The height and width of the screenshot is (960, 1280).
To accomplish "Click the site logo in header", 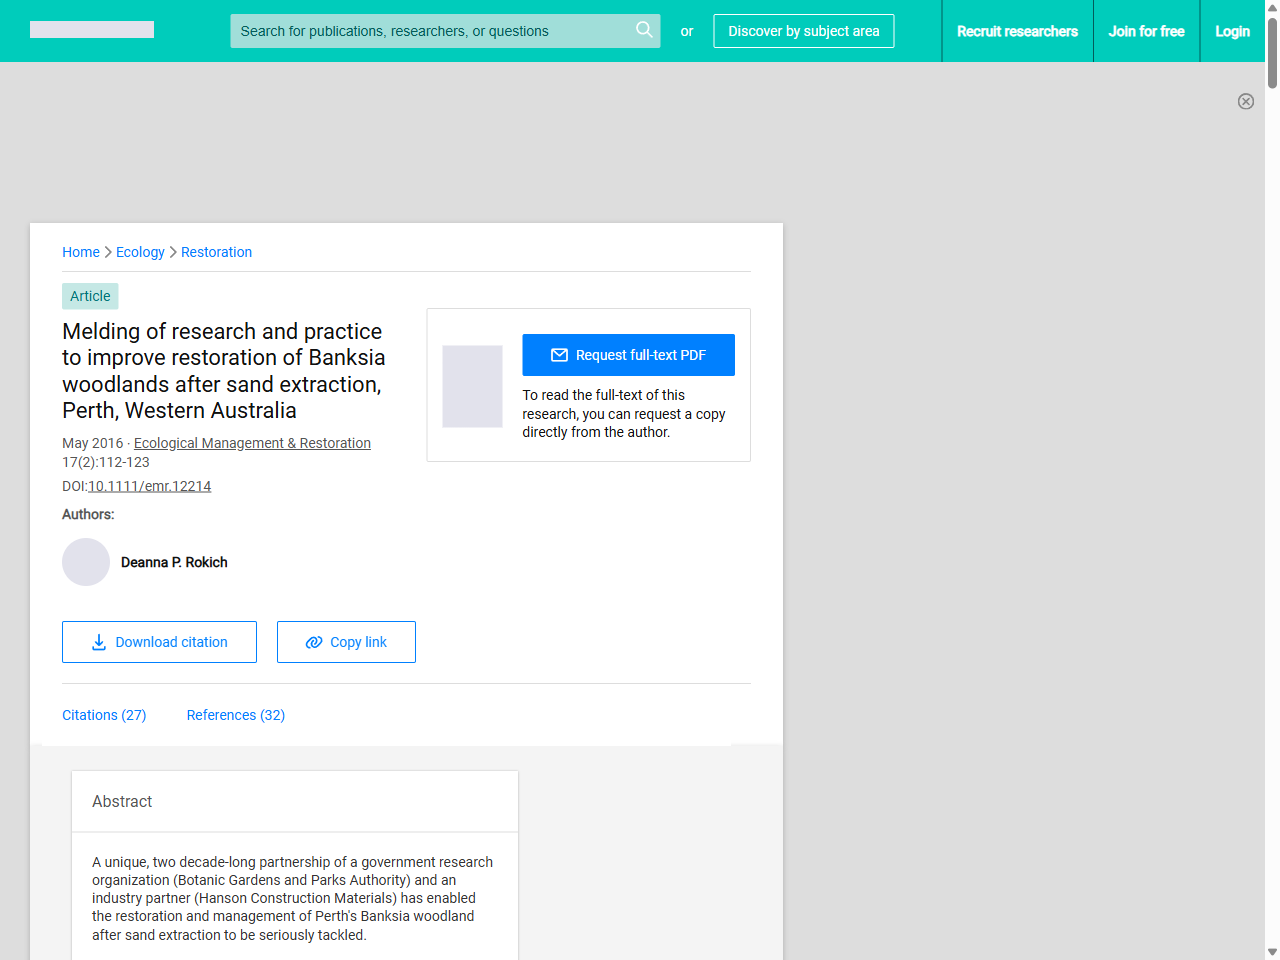I will pos(92,30).
